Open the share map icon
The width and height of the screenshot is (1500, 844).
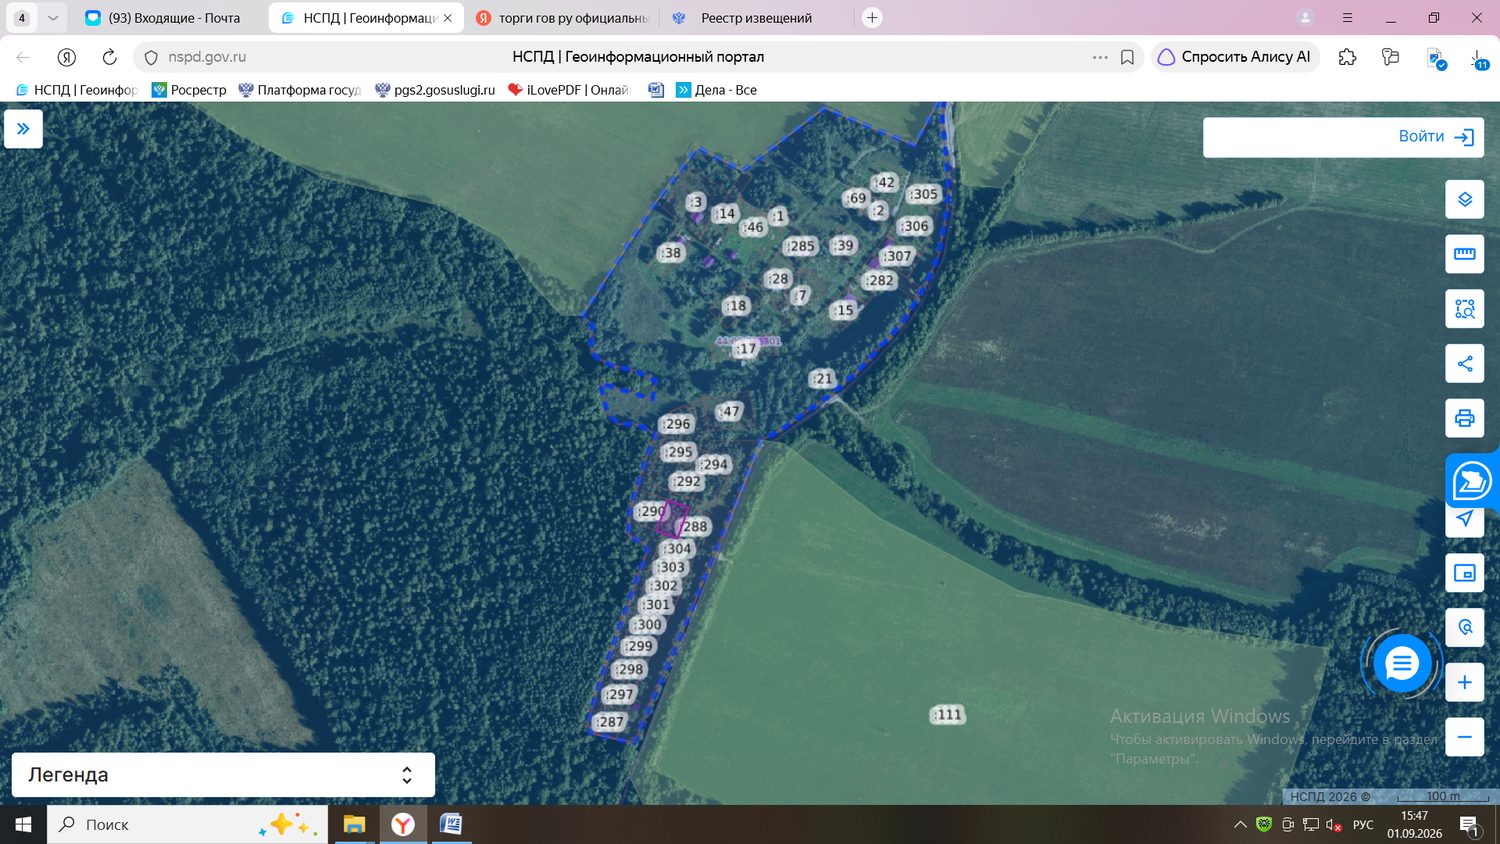point(1464,364)
